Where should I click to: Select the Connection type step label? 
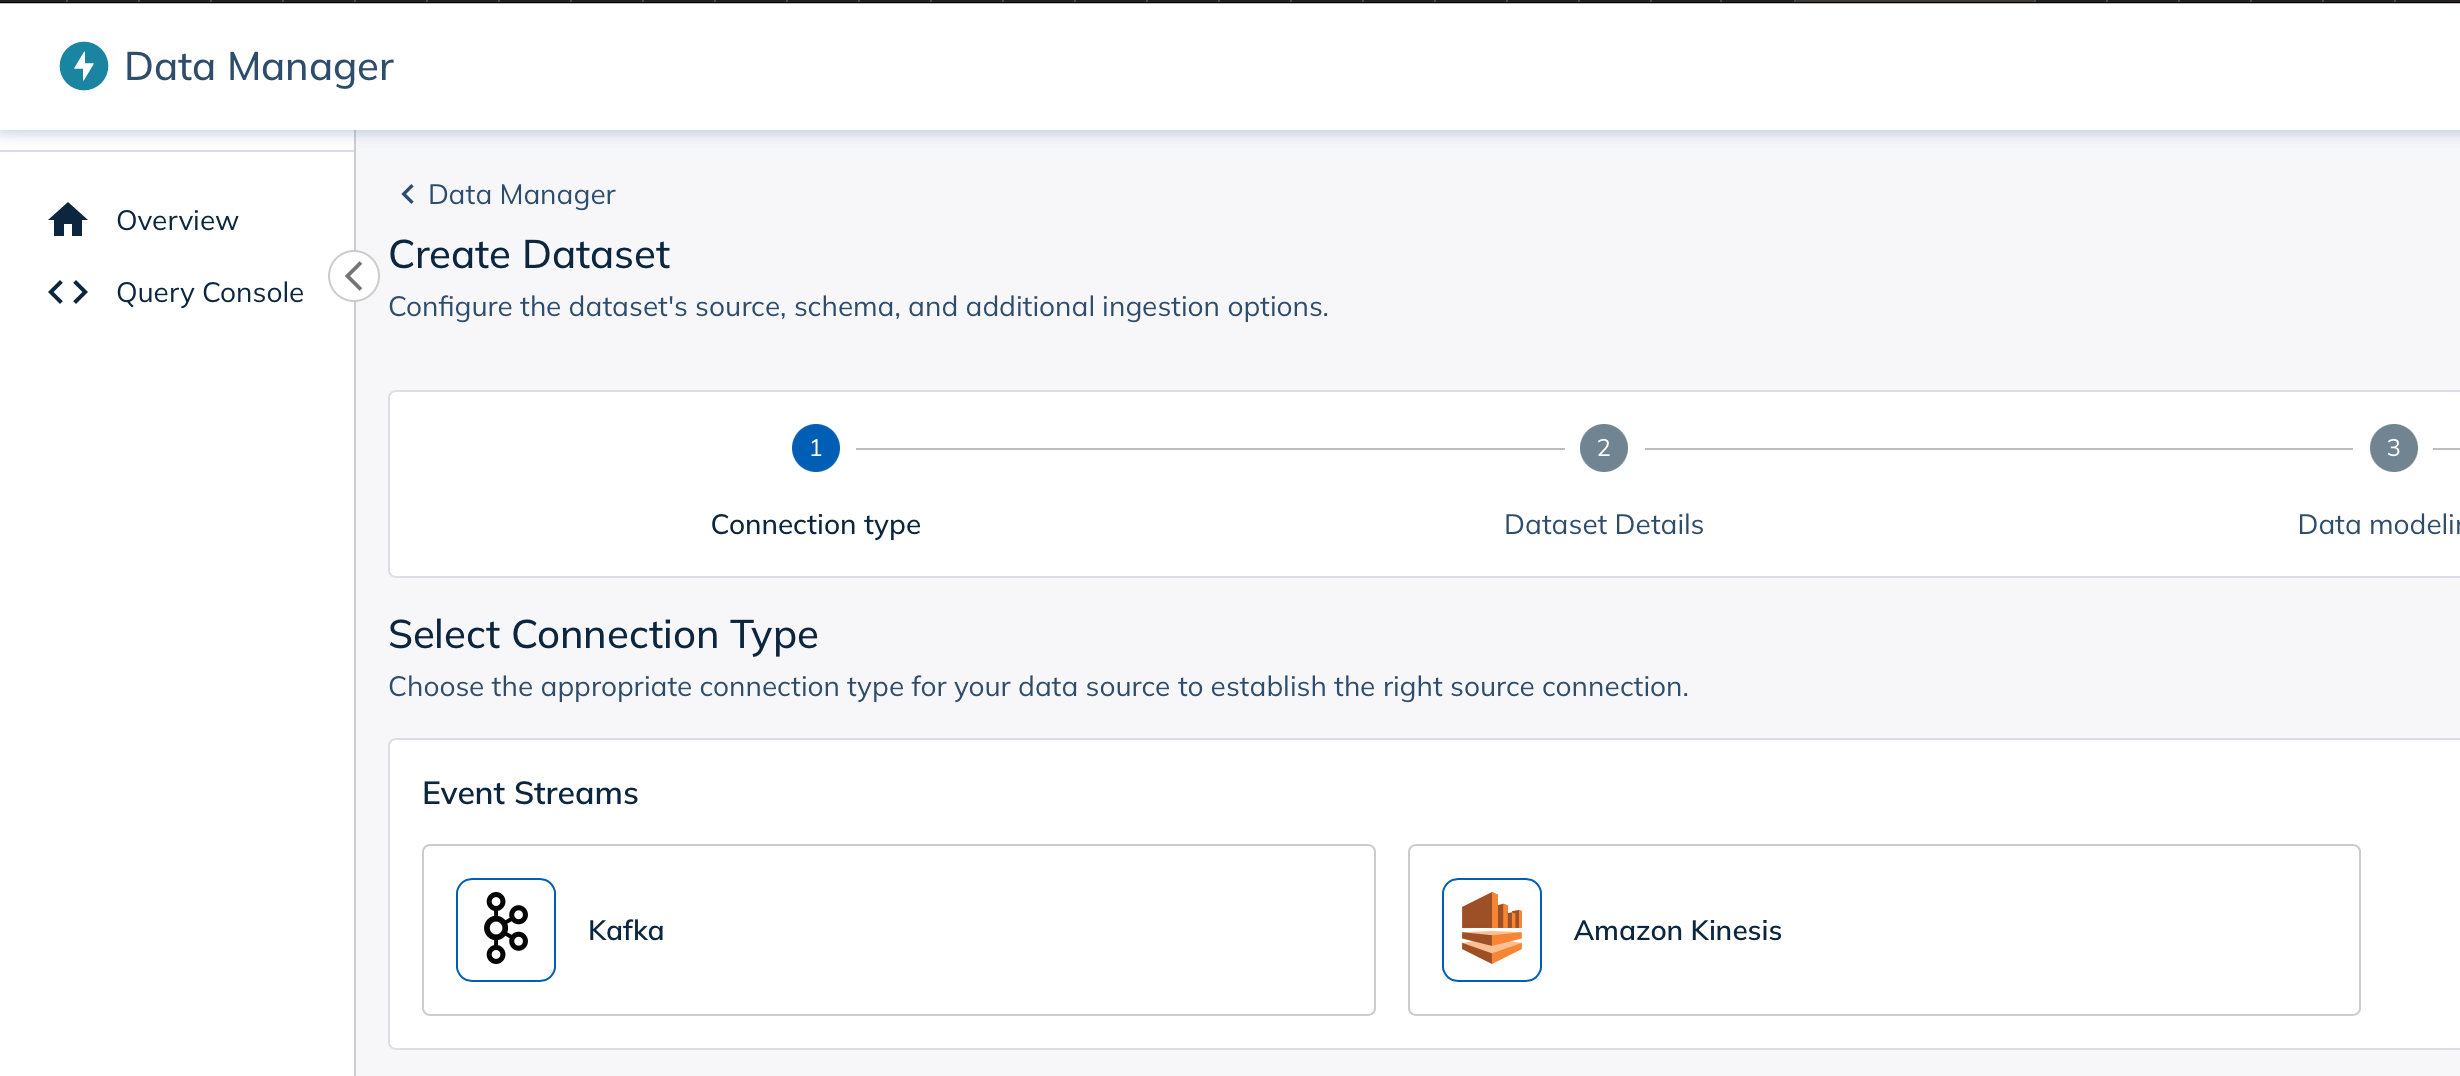tap(815, 523)
